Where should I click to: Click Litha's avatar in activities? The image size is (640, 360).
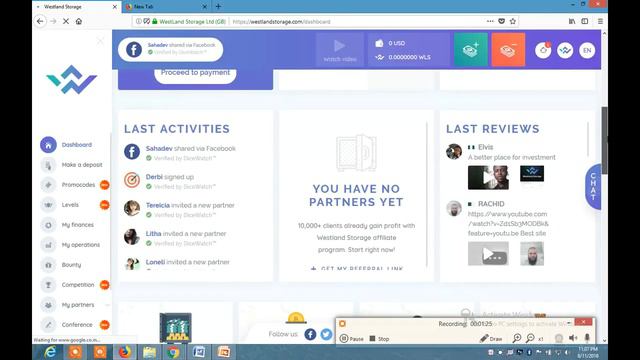132,237
